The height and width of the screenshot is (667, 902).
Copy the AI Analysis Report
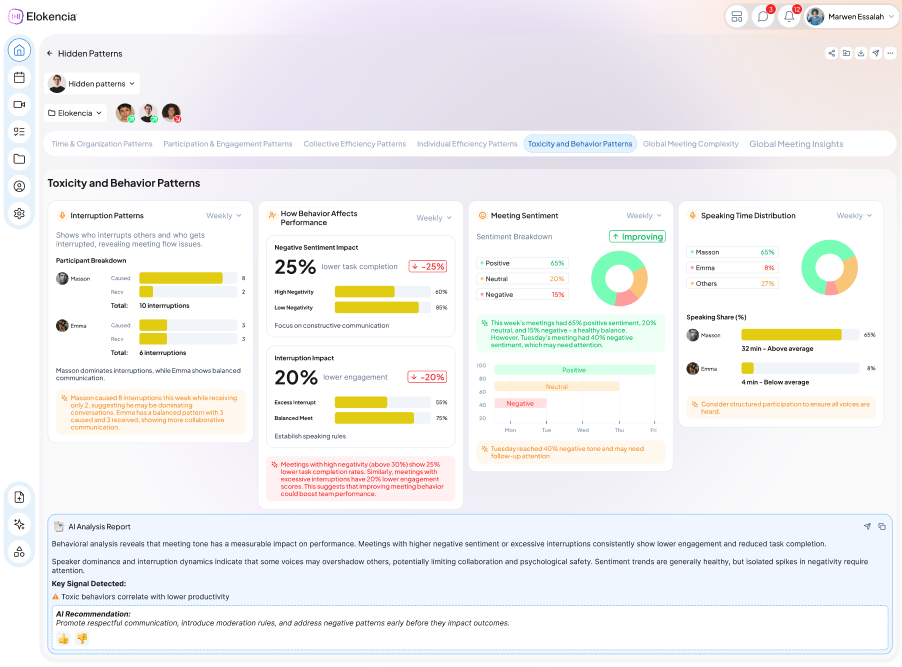coord(882,527)
